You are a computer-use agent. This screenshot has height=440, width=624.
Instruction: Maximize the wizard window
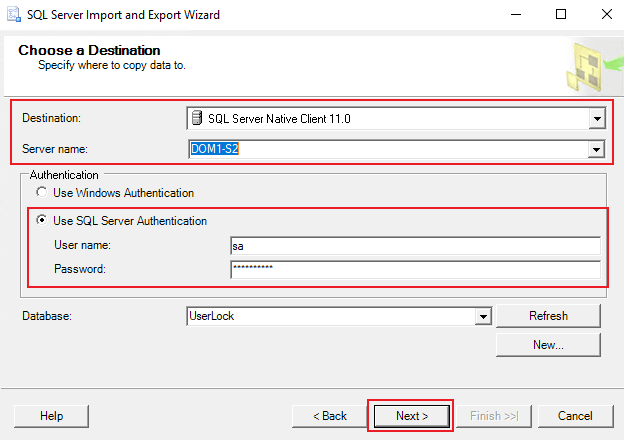point(561,15)
